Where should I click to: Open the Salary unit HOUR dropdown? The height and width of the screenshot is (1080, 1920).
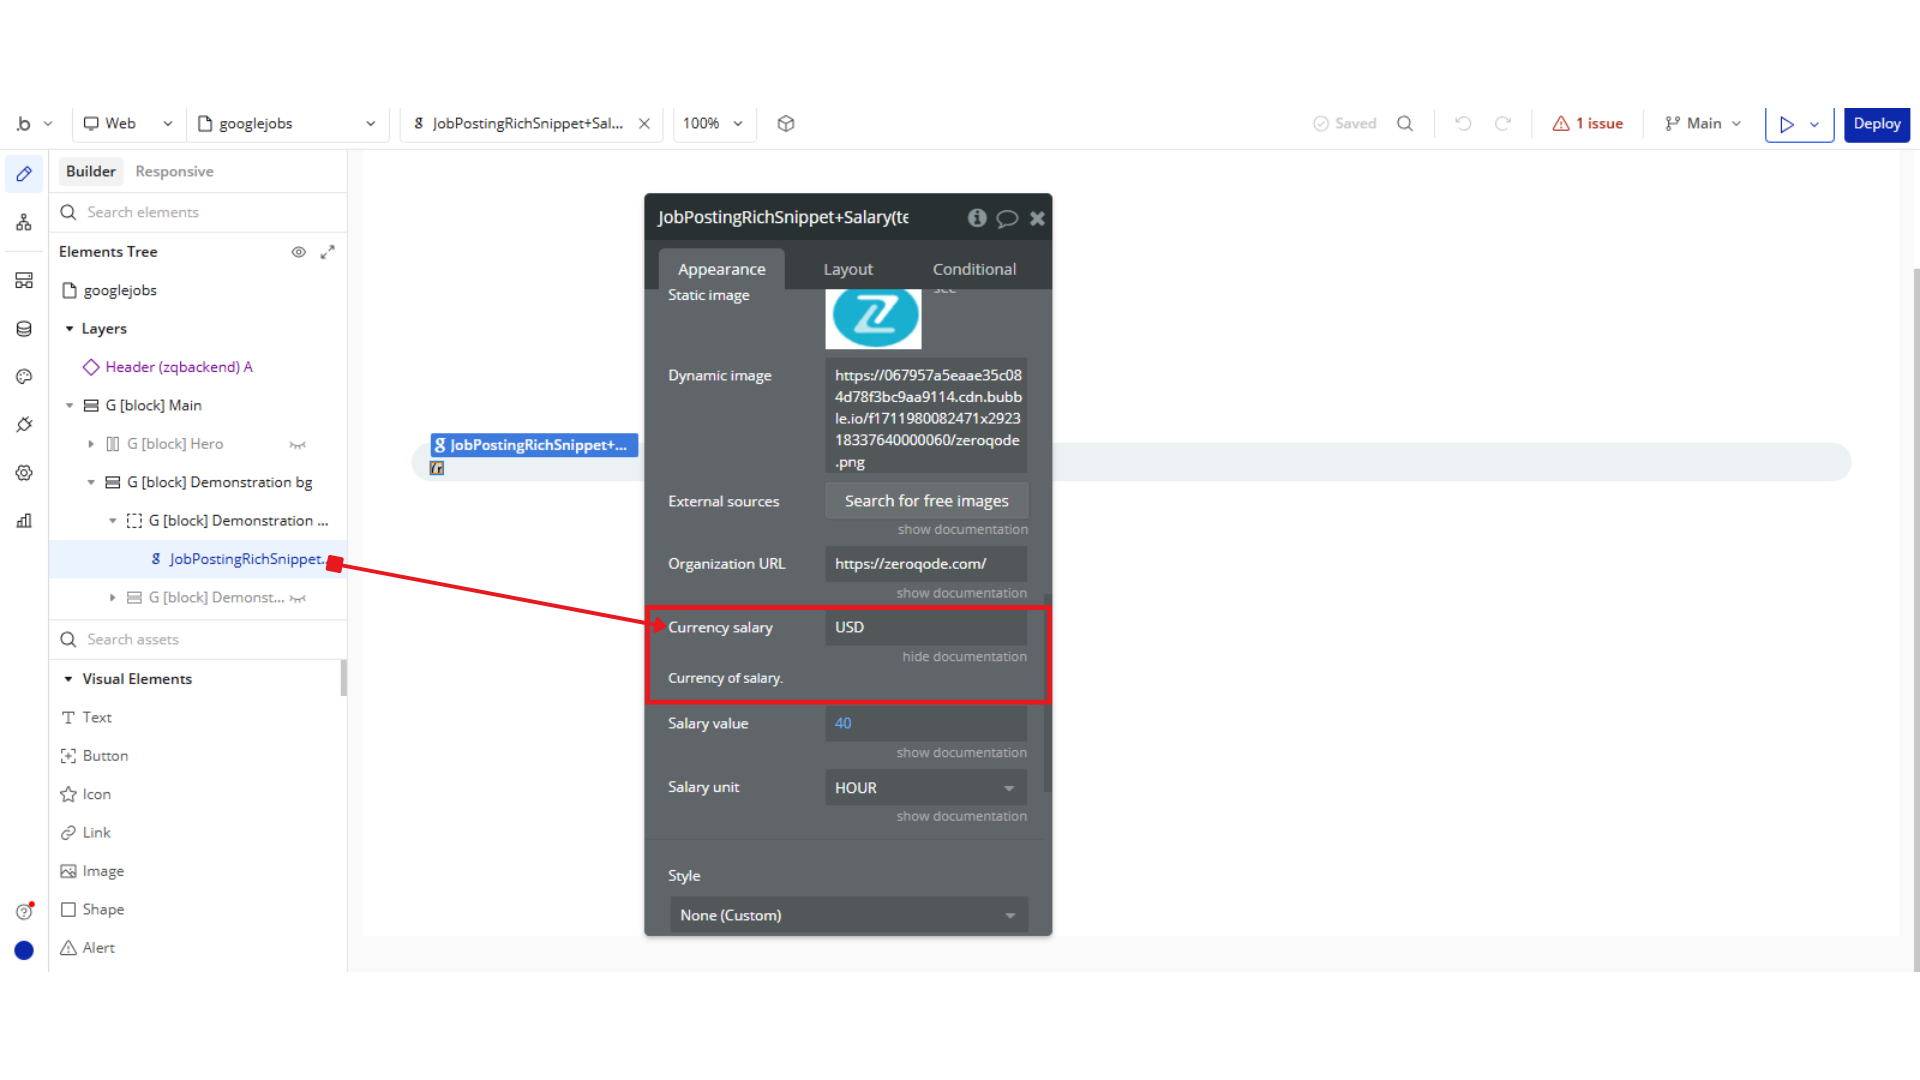click(925, 788)
